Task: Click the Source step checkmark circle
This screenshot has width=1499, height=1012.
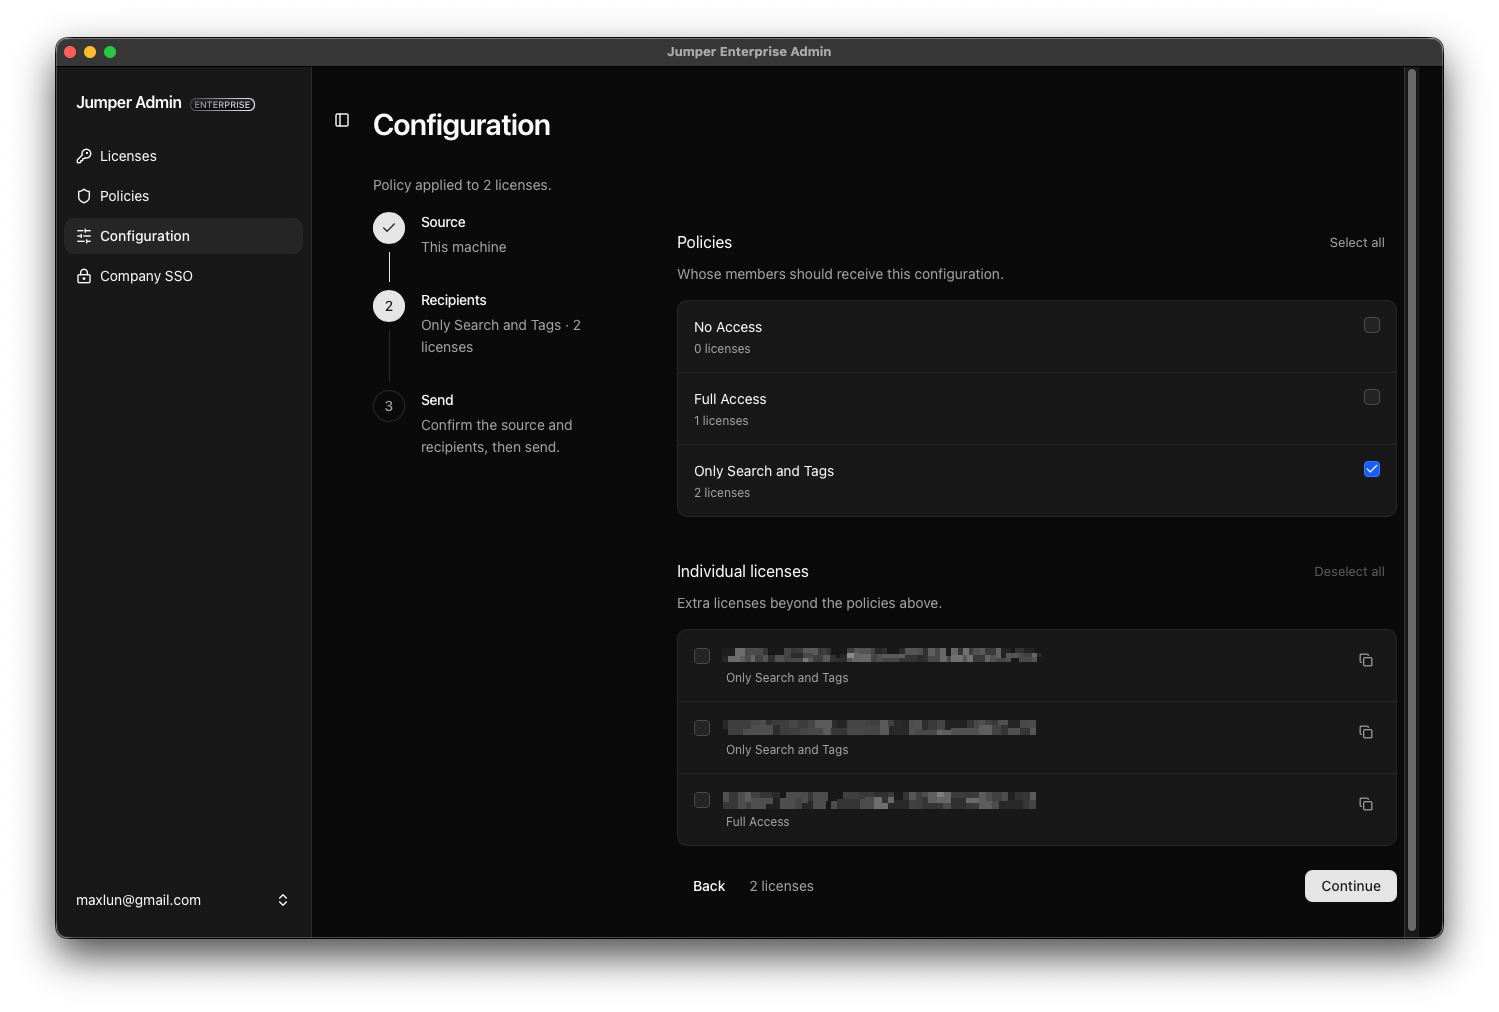Action: click(389, 228)
